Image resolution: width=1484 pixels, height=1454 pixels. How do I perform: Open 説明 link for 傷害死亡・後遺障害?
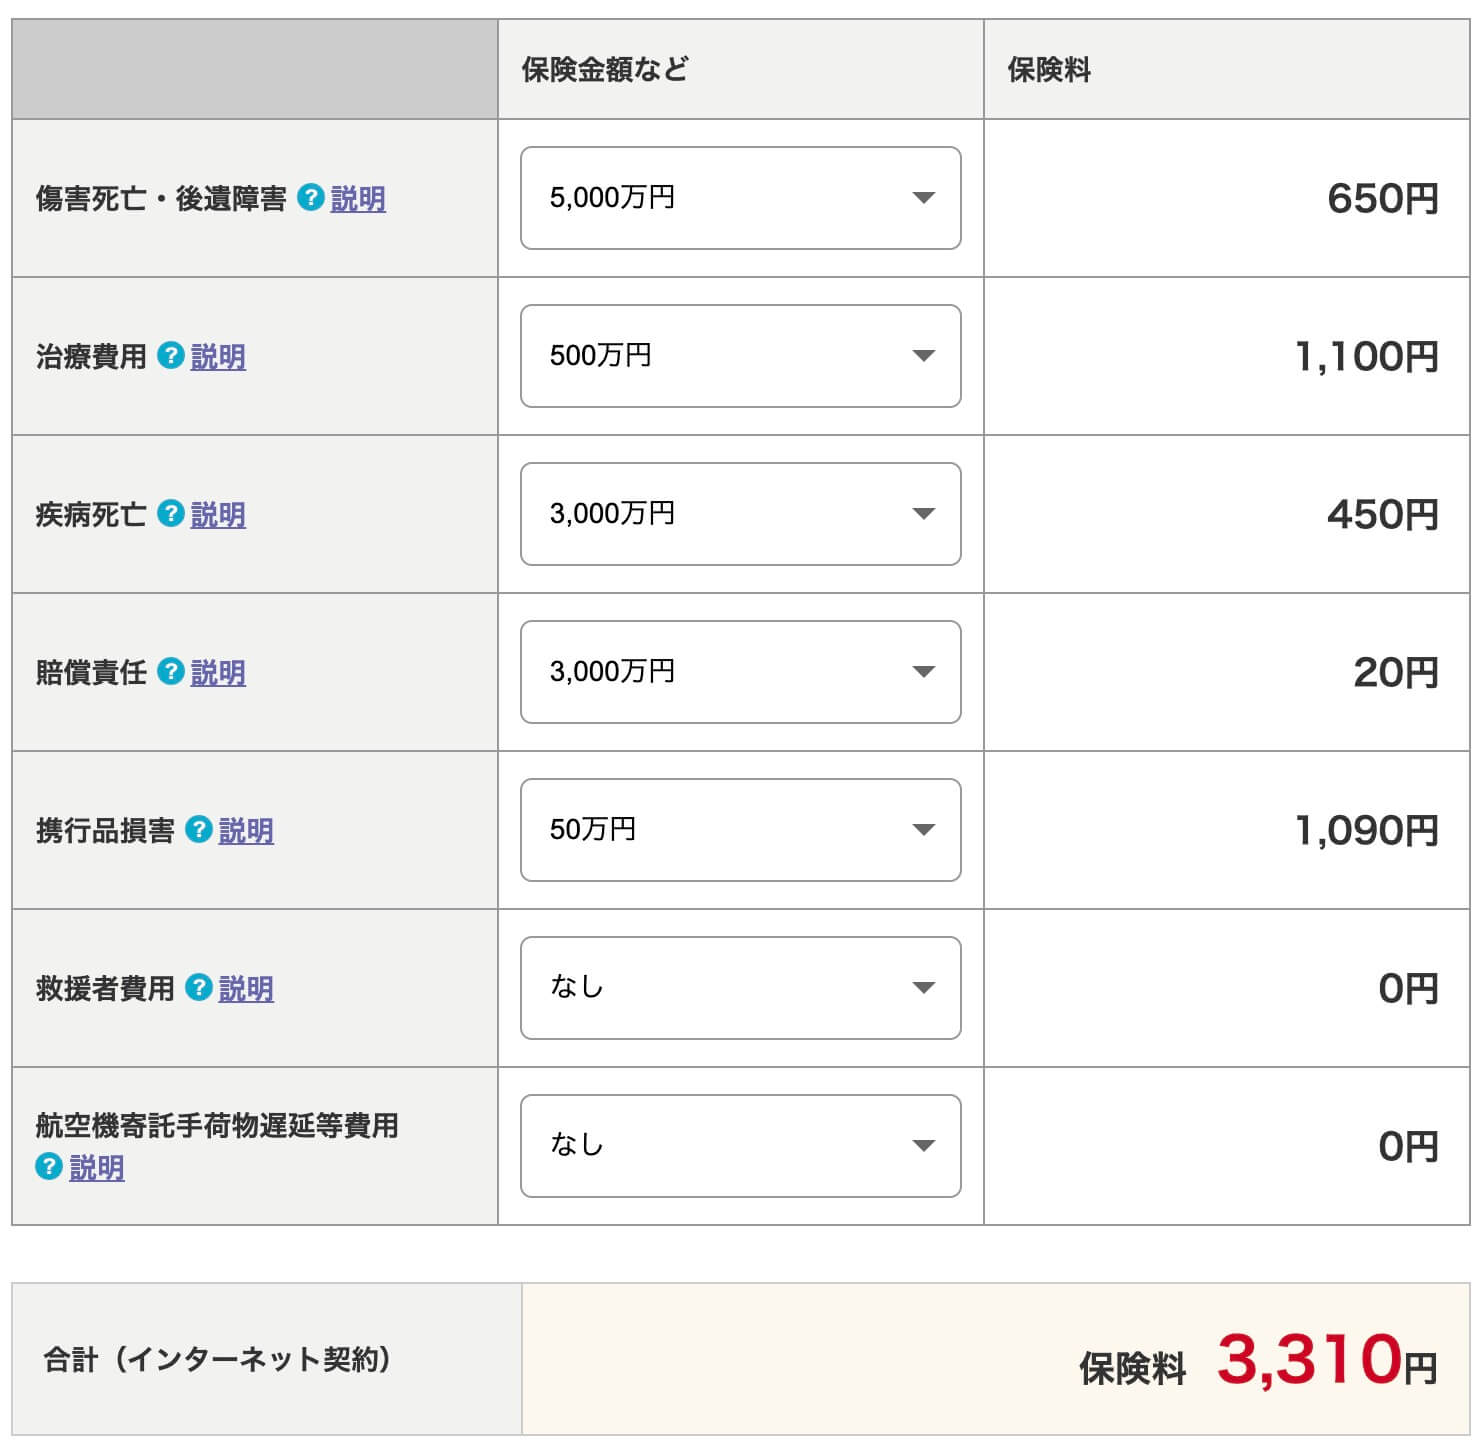(358, 199)
